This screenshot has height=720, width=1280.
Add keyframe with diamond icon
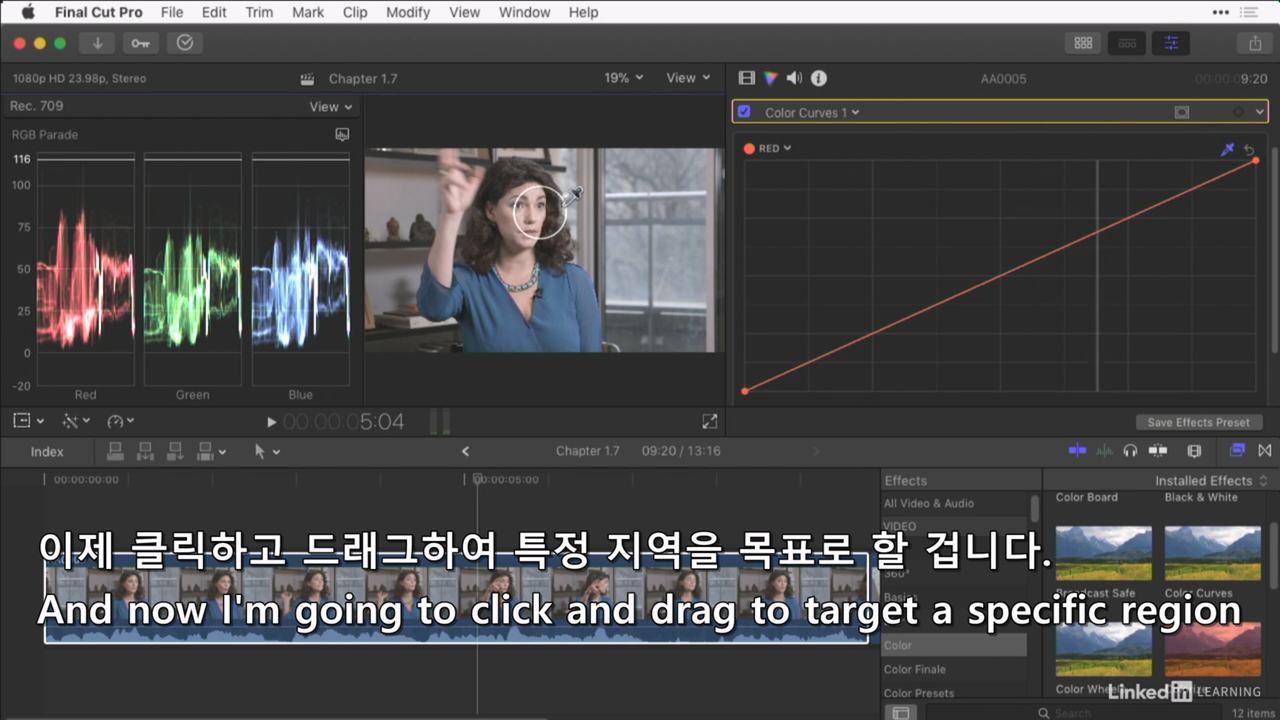tap(1238, 113)
